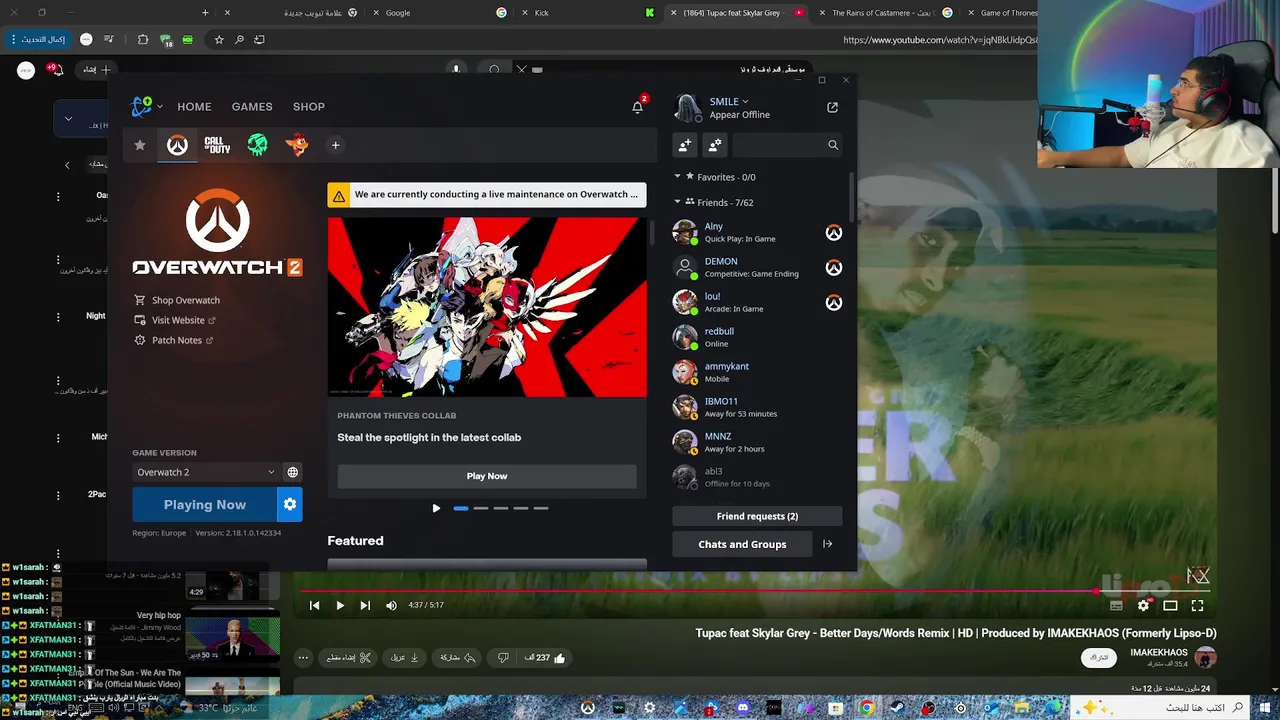
Task: Click Overwatch icon next to Alny
Action: coord(834,233)
